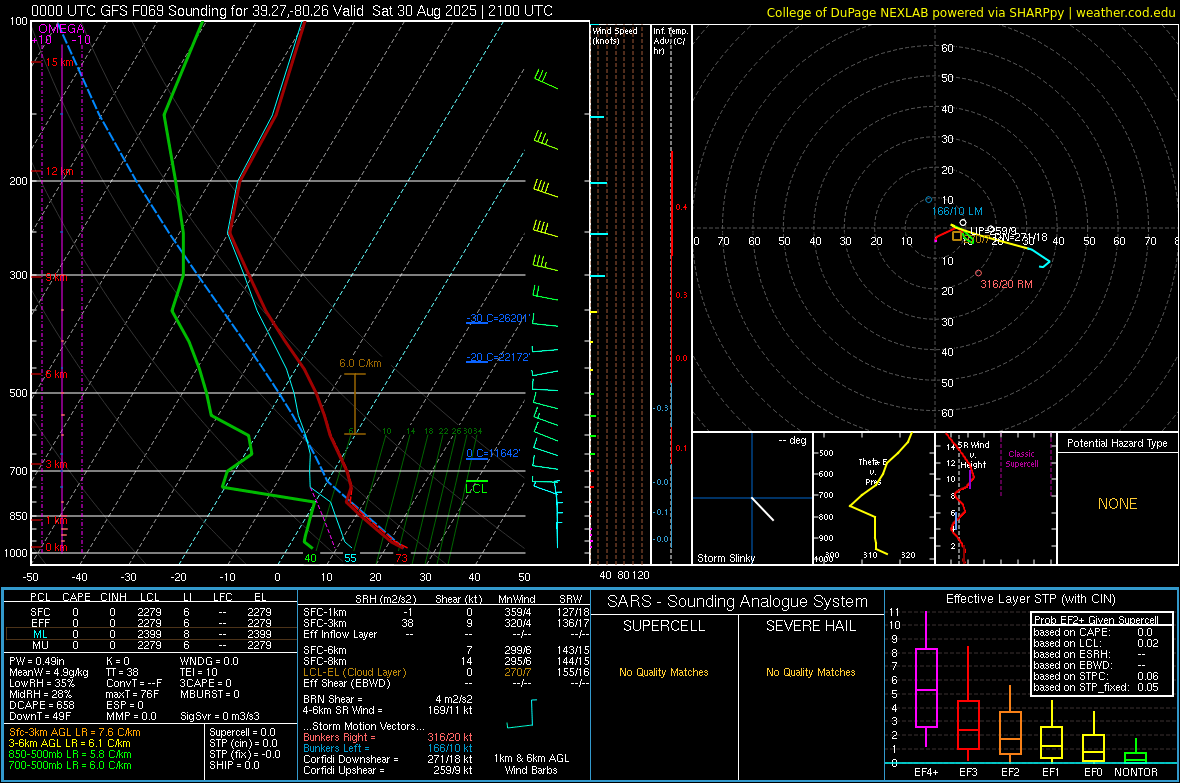
Task: Click the Bunkers Left = 166/10 kt line
Action: coord(388,748)
